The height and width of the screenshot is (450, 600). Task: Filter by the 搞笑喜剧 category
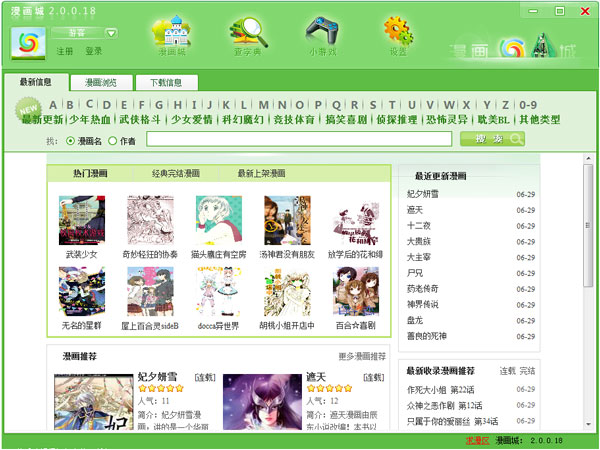(x=347, y=120)
